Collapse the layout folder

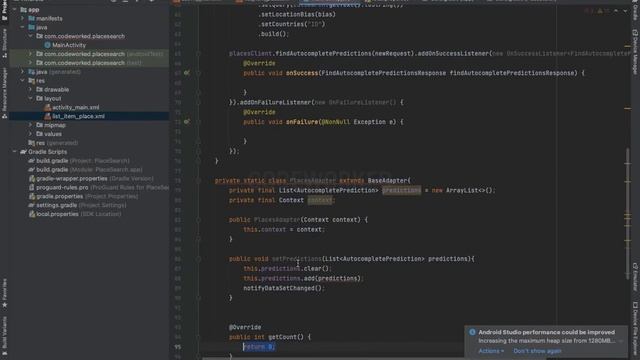30,98
